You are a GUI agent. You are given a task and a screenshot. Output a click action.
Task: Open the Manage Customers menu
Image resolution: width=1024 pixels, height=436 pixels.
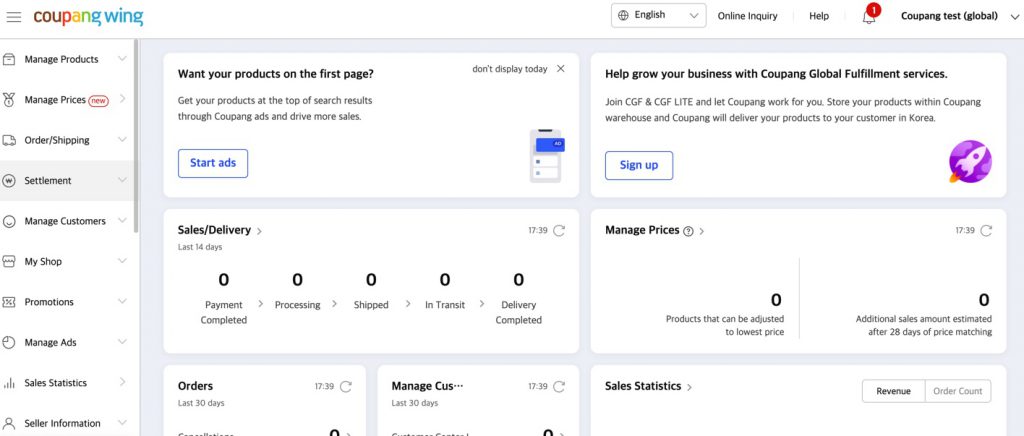click(x=67, y=221)
